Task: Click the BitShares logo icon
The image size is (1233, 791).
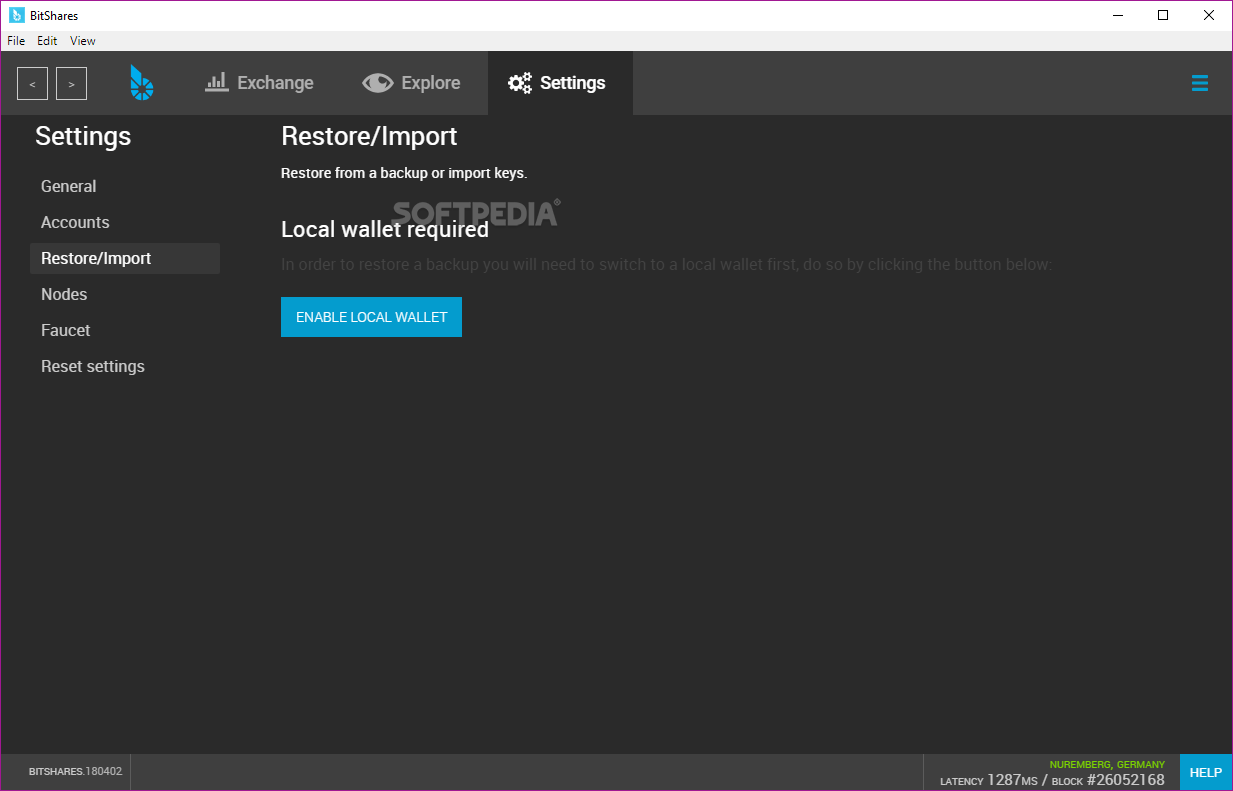Action: coord(142,83)
